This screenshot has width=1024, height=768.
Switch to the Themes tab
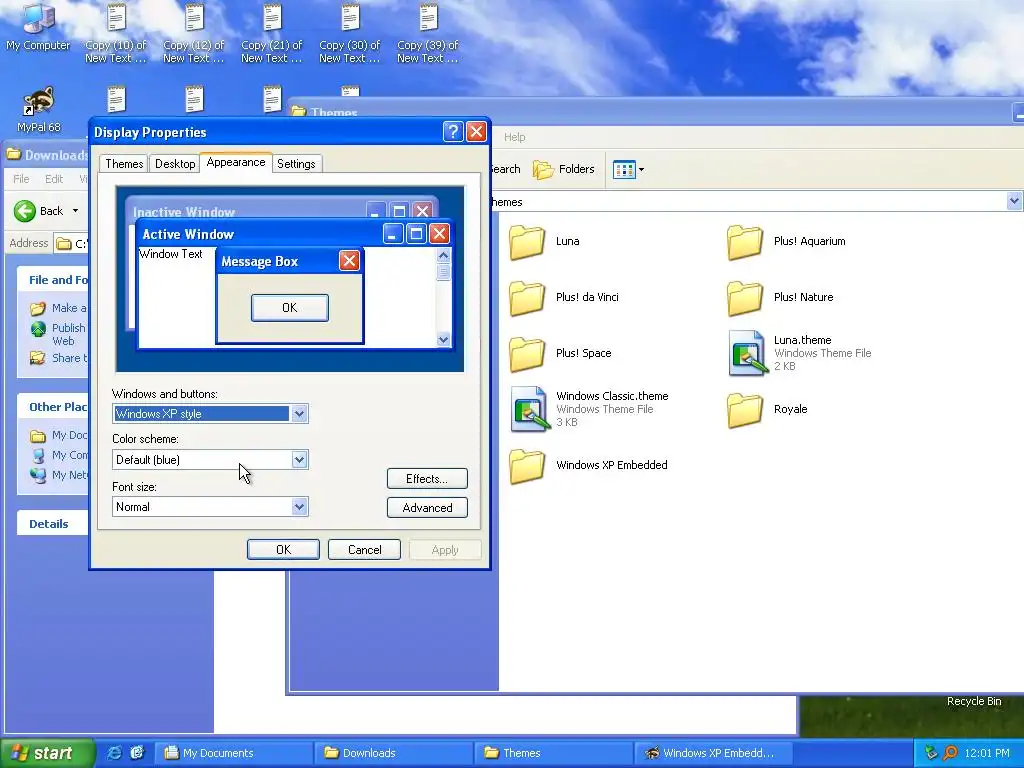[x=124, y=164]
